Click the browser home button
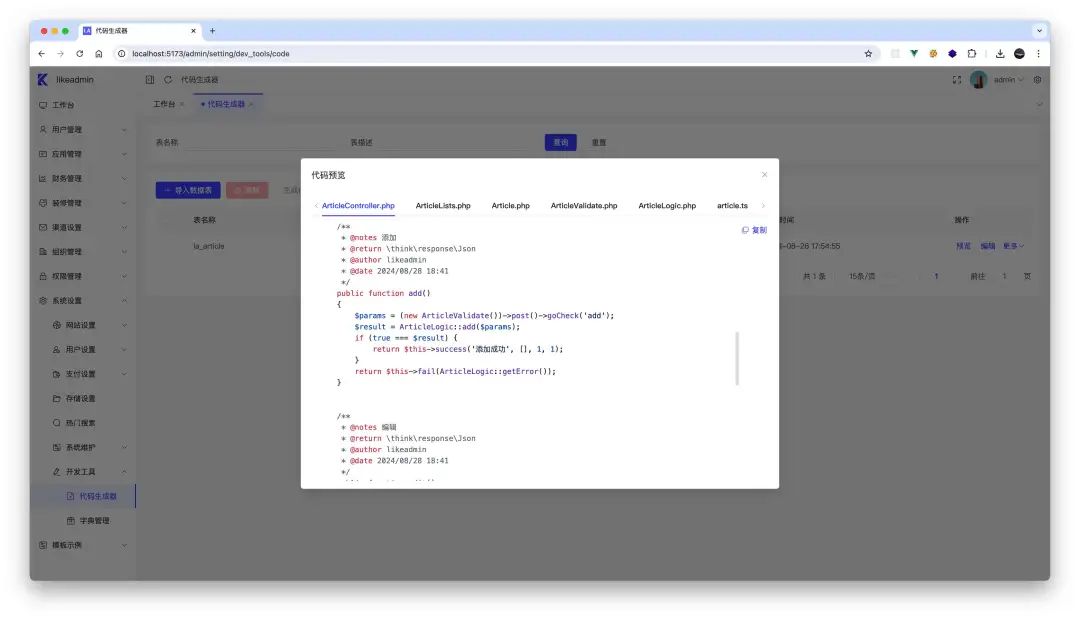1080x620 pixels. pos(98,54)
